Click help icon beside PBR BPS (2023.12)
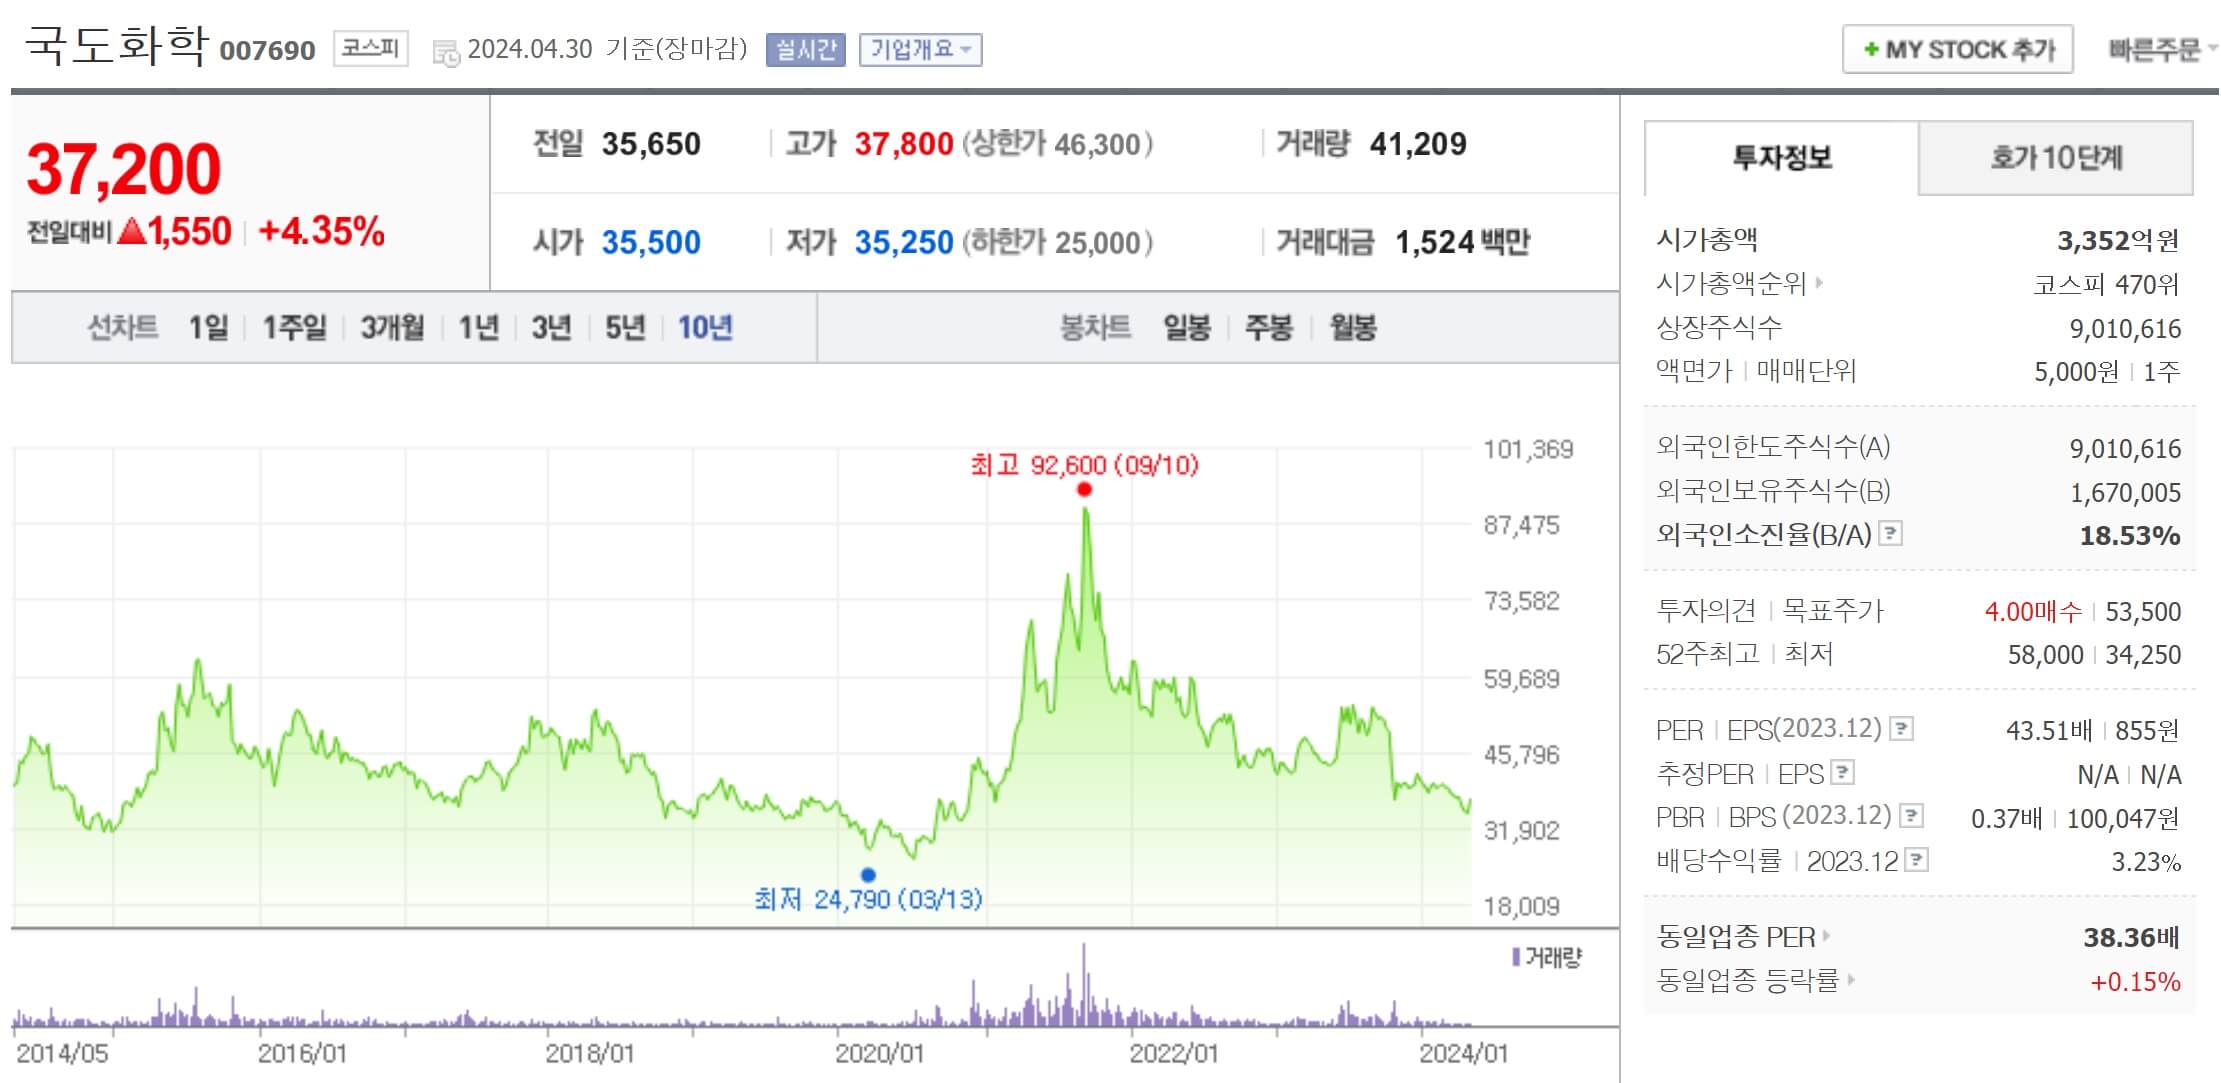The image size is (2221, 1083). tap(1911, 816)
